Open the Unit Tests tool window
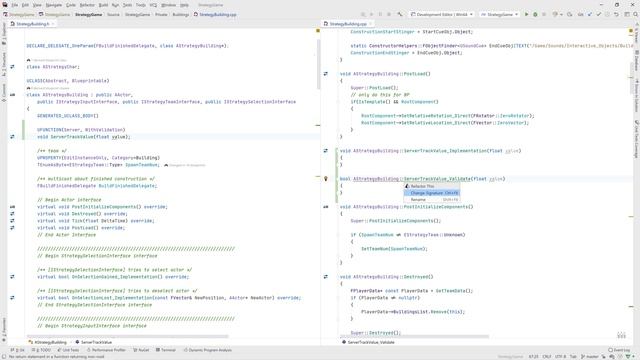This screenshot has height=360, width=640. [68, 350]
